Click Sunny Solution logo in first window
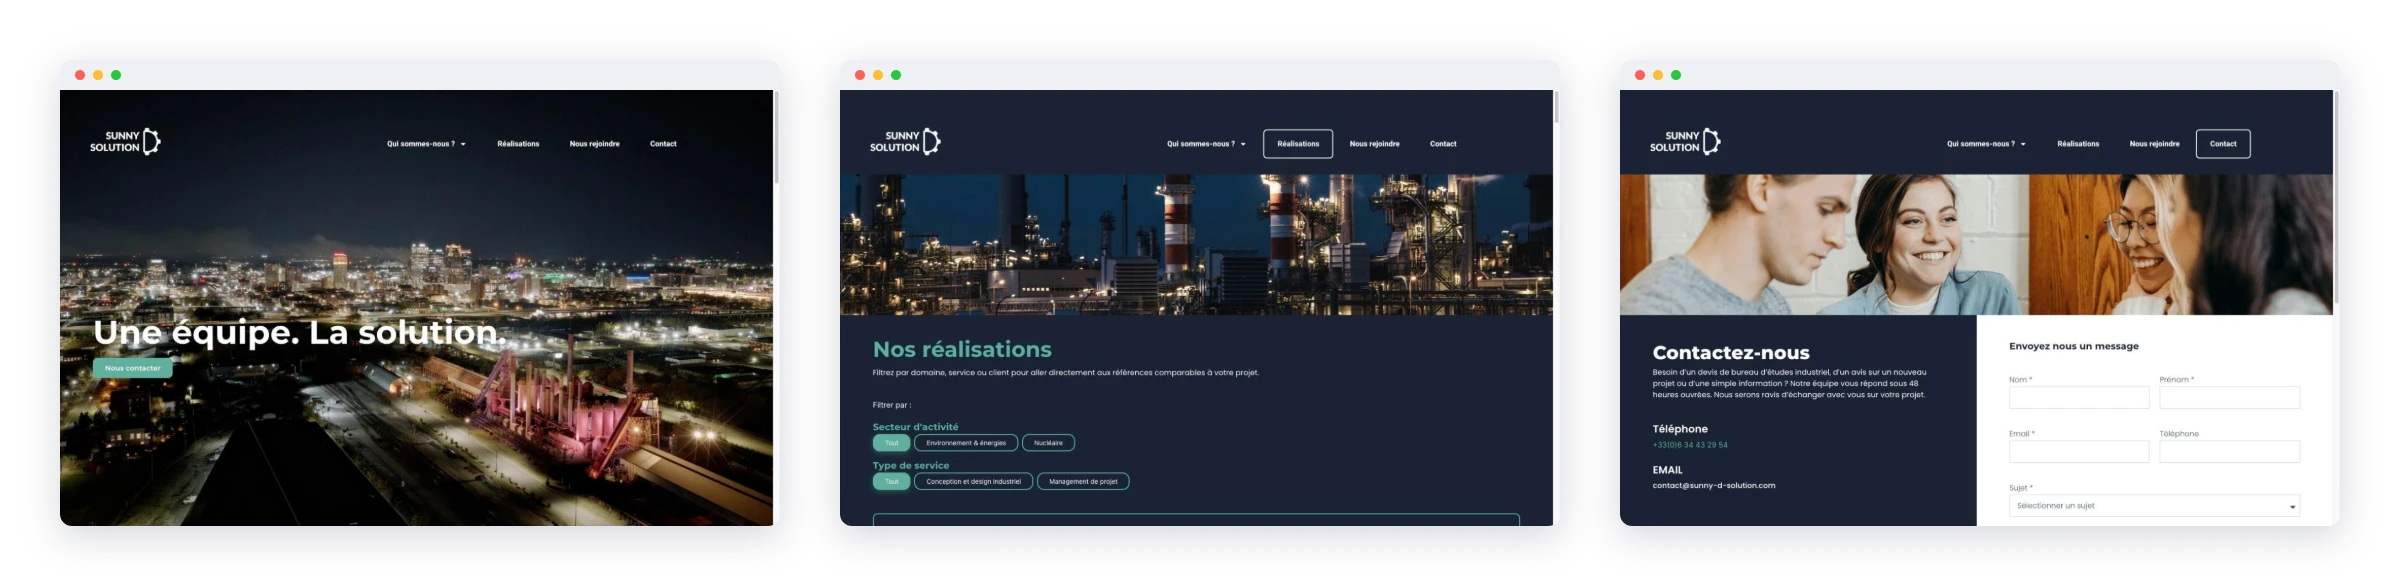Viewport: 2400px width, 586px height. 125,142
